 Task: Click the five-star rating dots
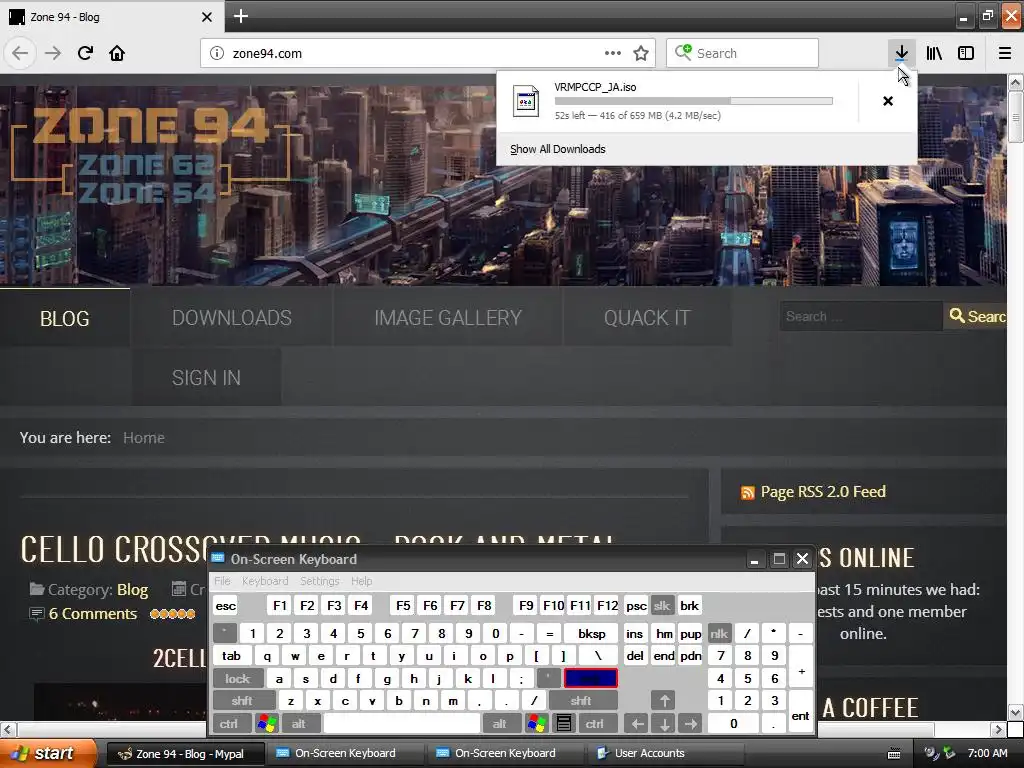[x=172, y=614]
